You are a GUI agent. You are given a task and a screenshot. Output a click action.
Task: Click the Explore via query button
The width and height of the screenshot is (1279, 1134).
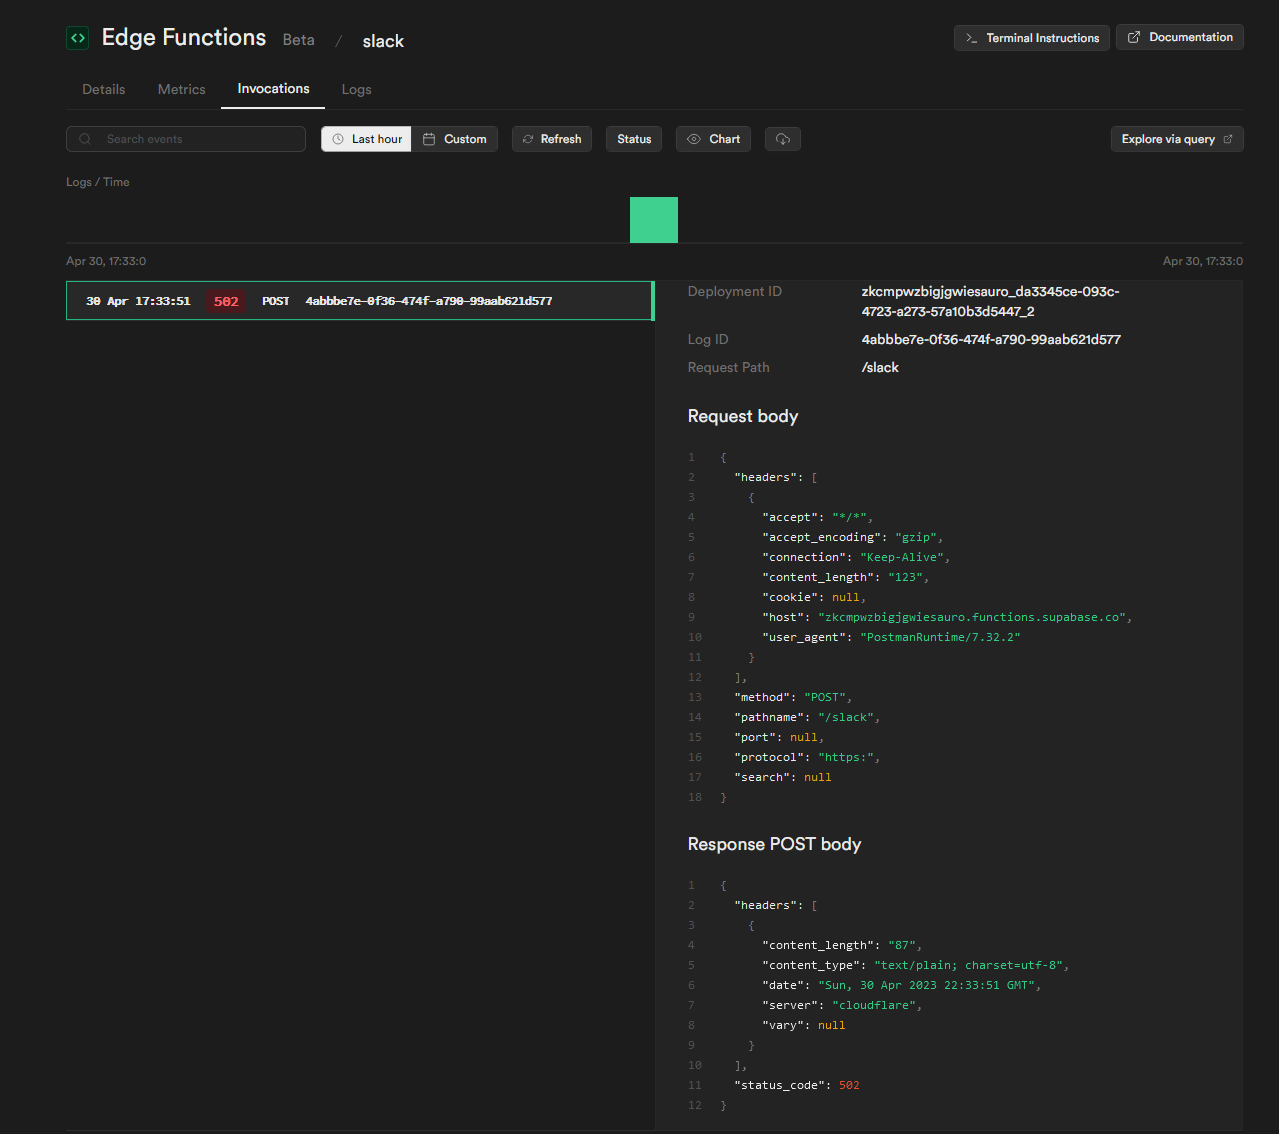pyautogui.click(x=1177, y=139)
